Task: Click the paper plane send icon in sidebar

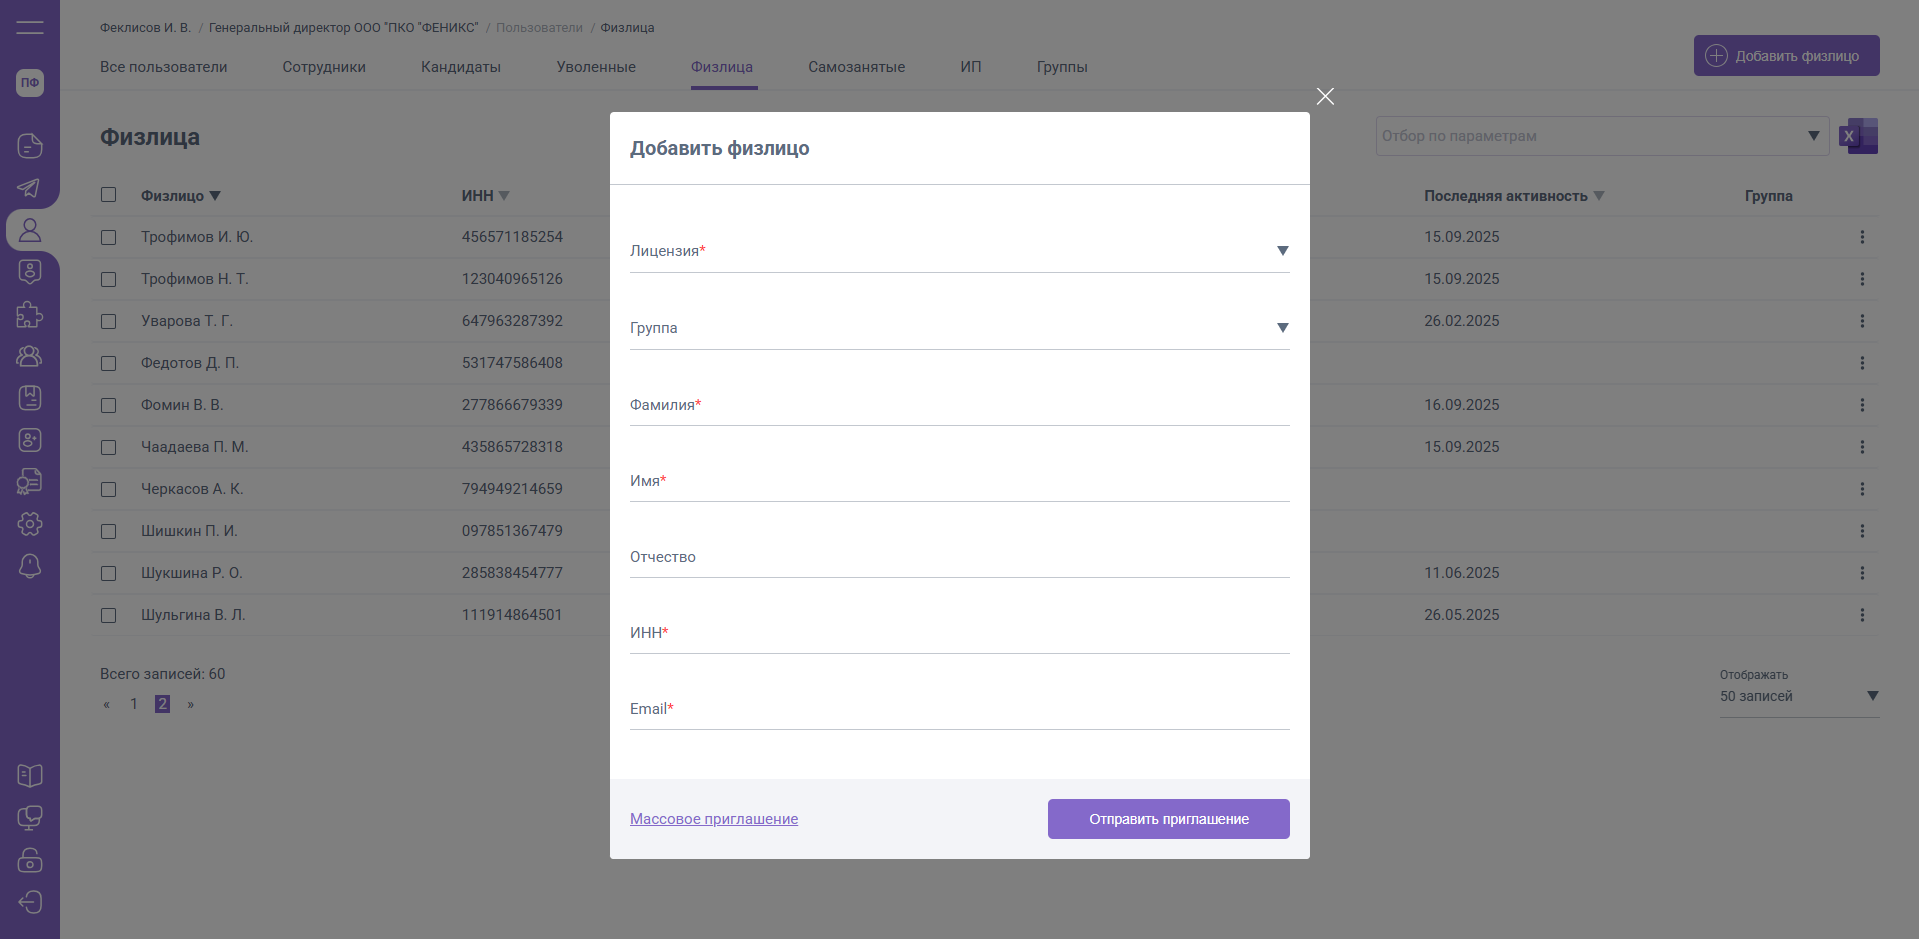Action: pyautogui.click(x=29, y=188)
